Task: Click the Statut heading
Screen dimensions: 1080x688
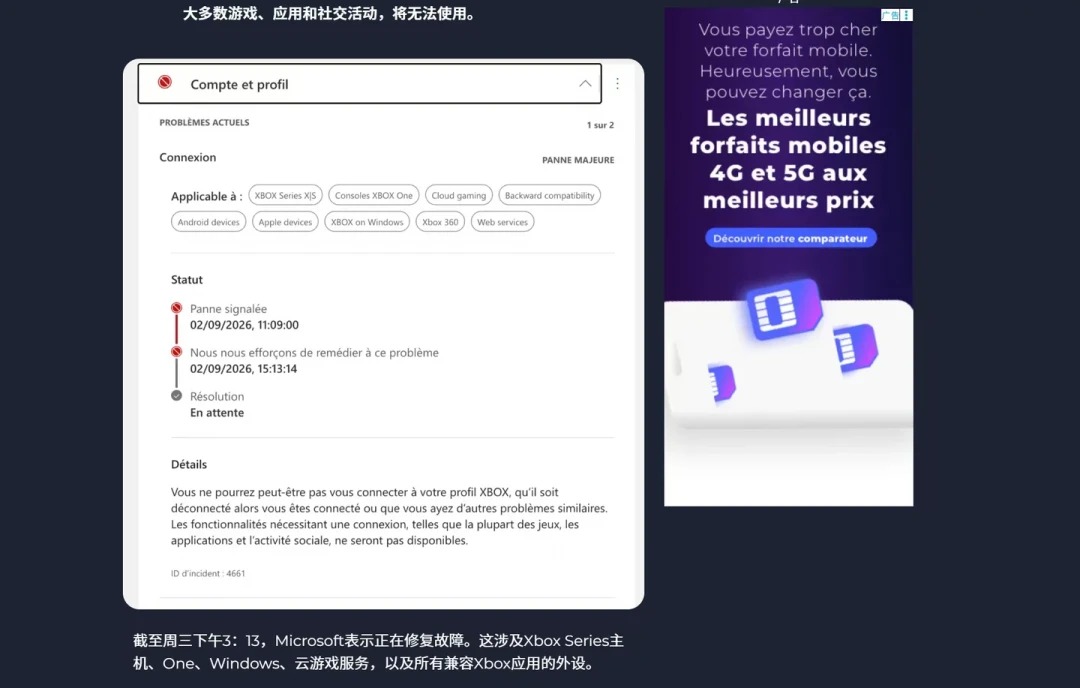Action: coord(187,280)
